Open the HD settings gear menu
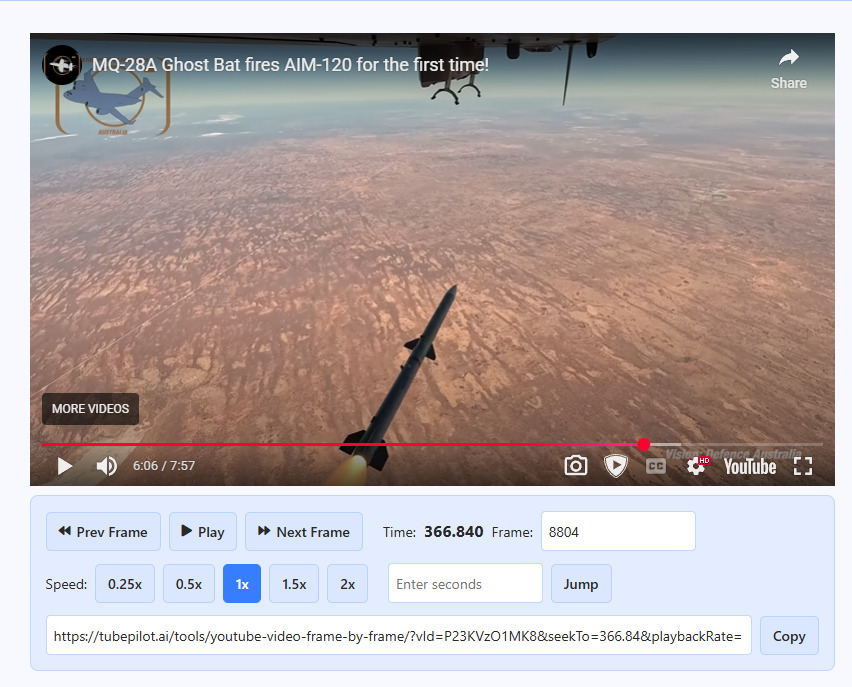Viewport: 852px width, 687px height. 696,466
